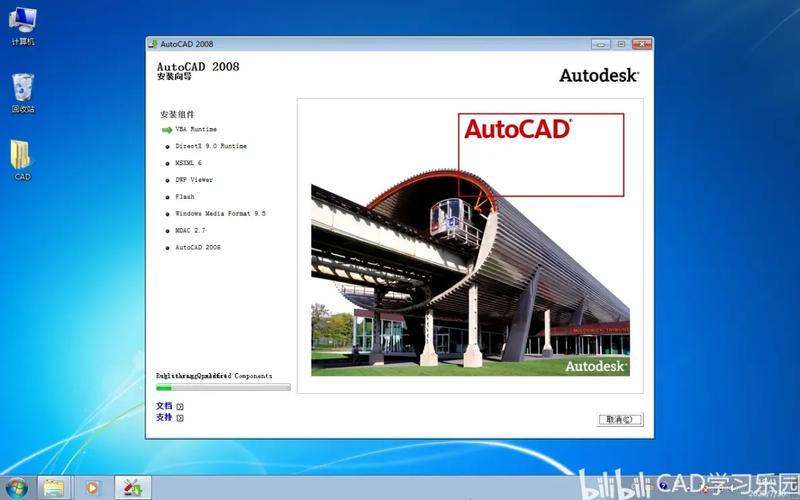Click the Autodesk logo in header
The width and height of the screenshot is (800, 500).
point(599,76)
